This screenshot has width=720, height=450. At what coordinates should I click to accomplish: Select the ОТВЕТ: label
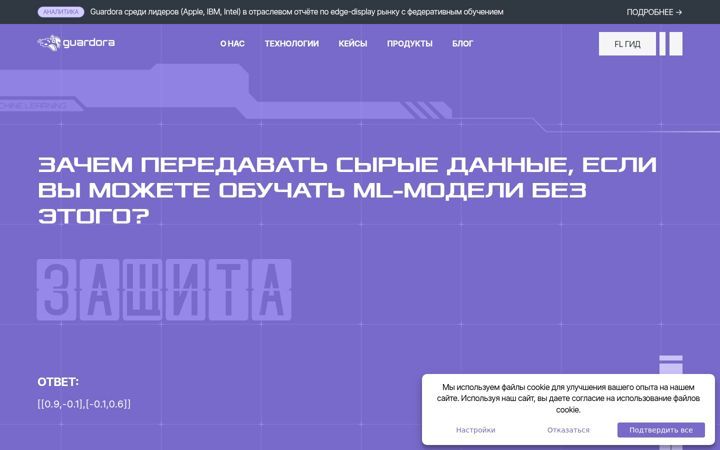[x=58, y=382]
